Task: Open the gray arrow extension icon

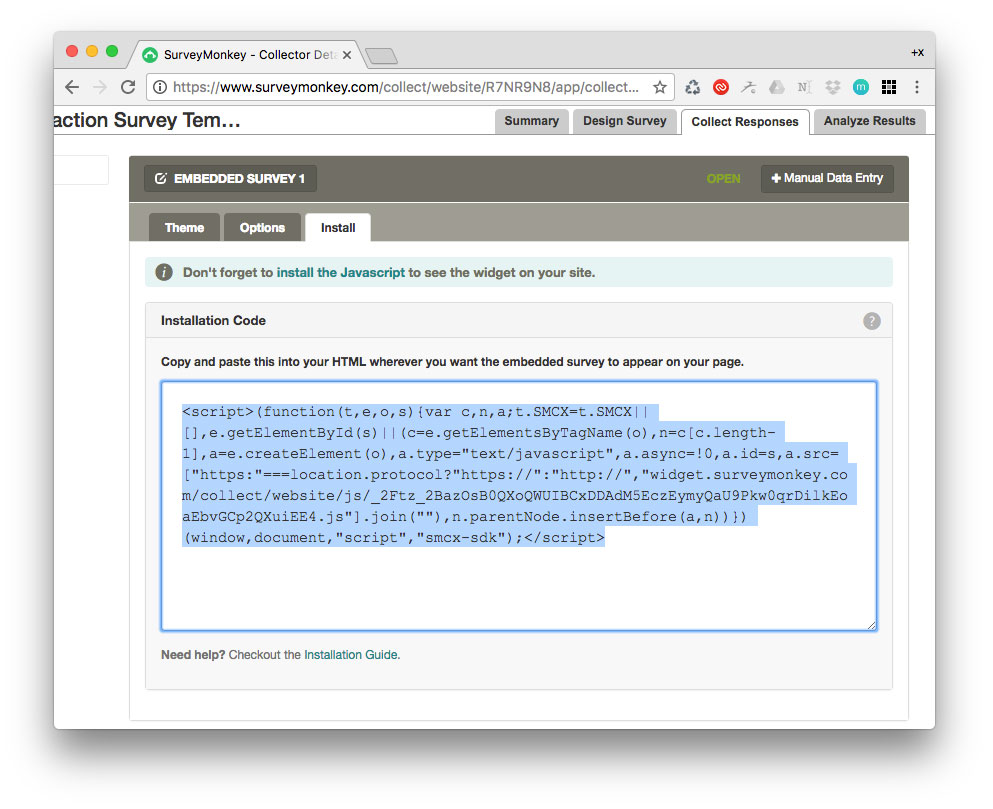Action: [x=749, y=87]
